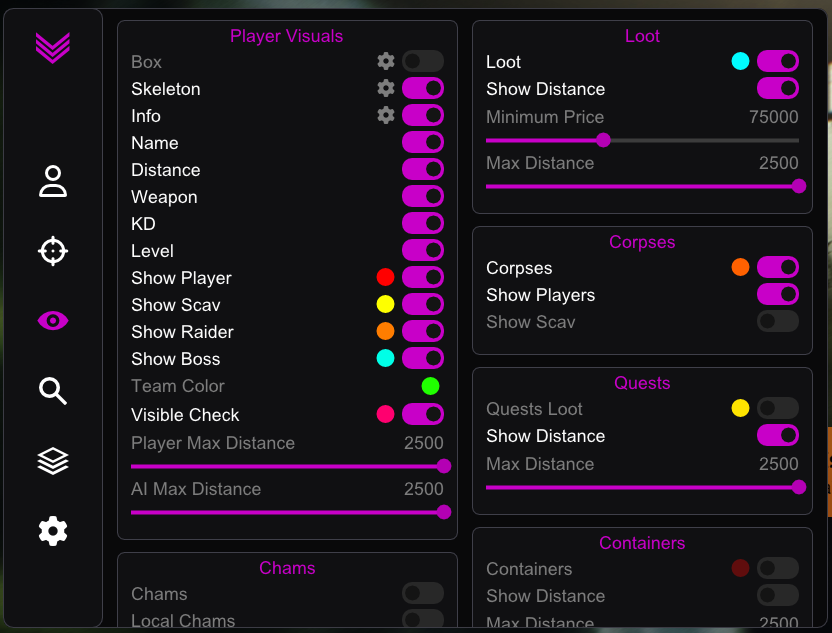832x633 pixels.
Task: Turn on Corpses Show Scav toggle
Action: 778,322
